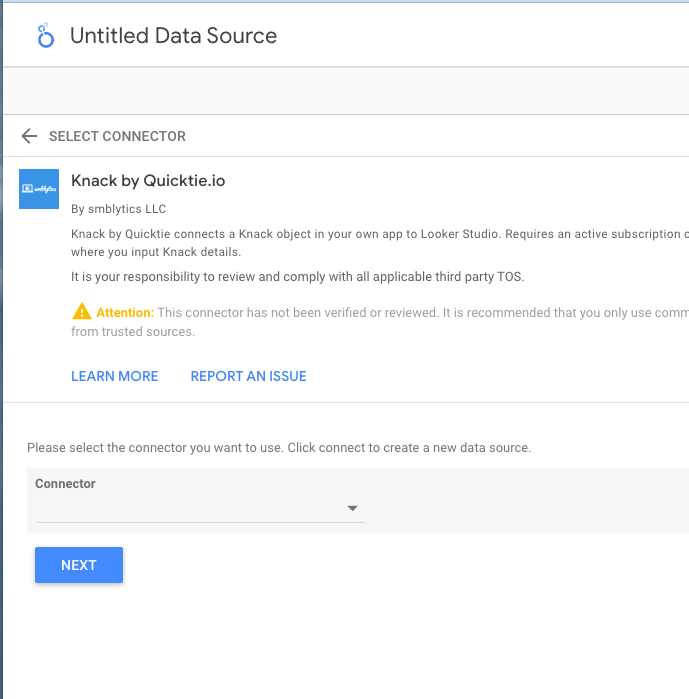Open the Learn More link
Viewport: 689px width, 699px height.
click(115, 376)
